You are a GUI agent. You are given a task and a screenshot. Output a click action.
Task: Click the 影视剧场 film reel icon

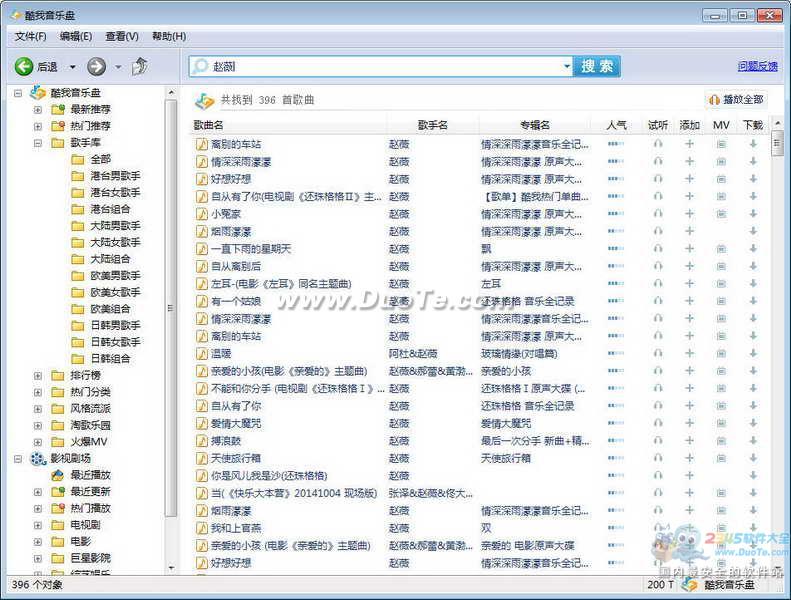point(38,459)
